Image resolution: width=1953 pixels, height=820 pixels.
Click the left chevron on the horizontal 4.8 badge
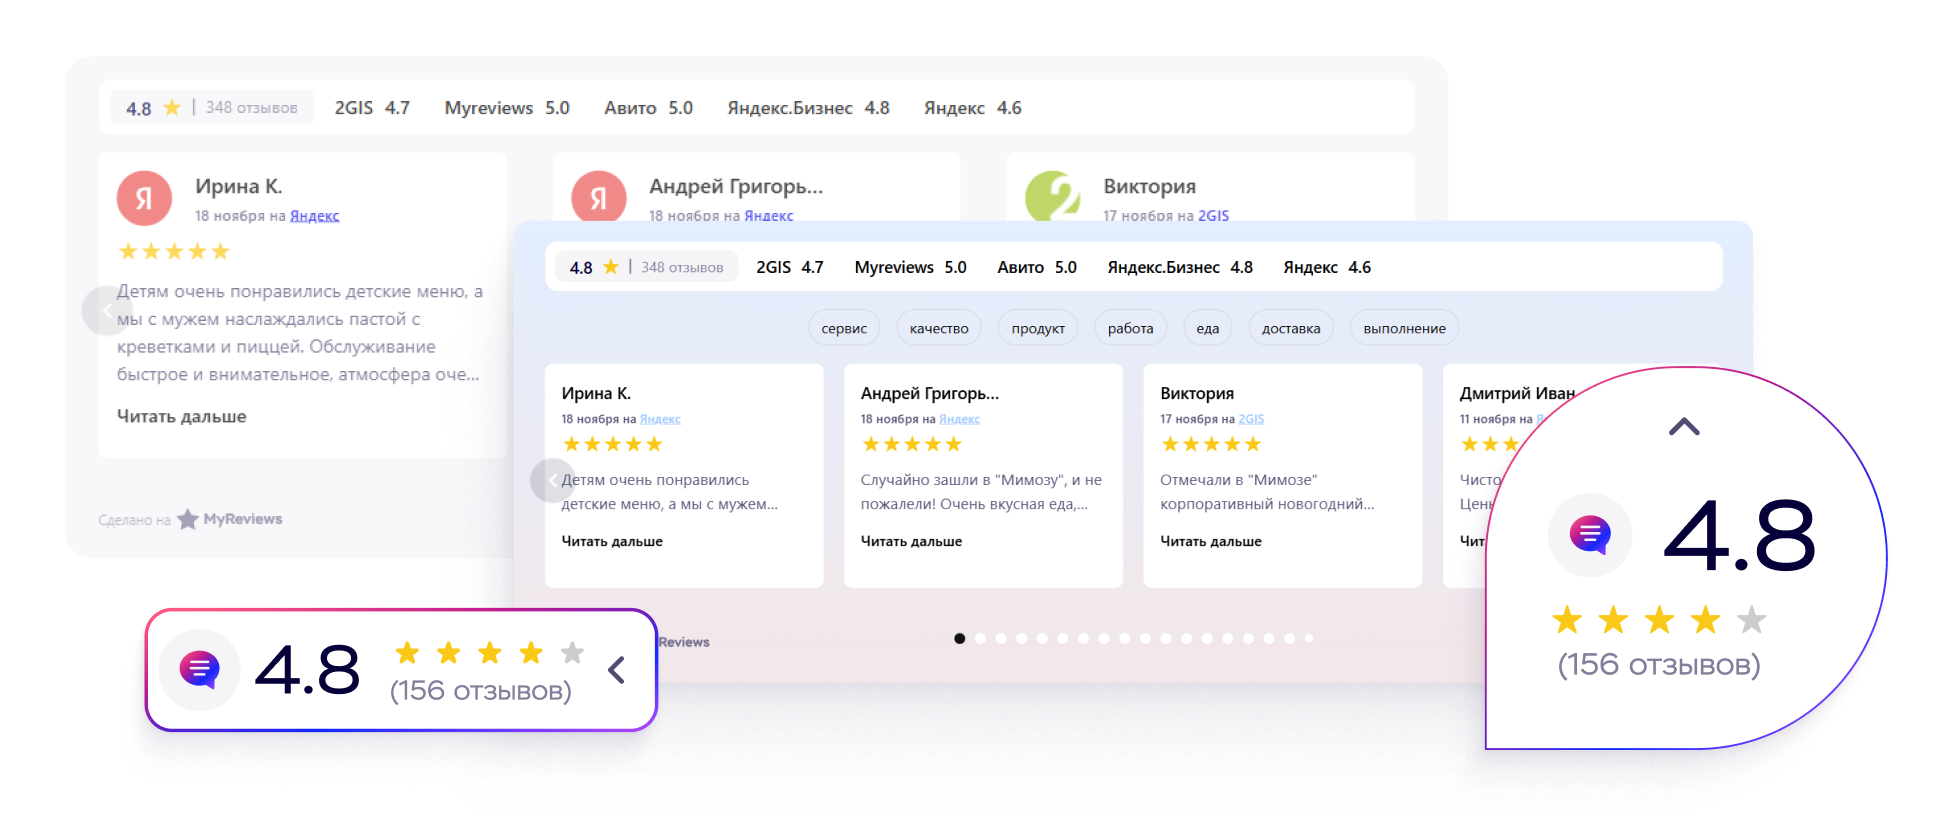(617, 670)
